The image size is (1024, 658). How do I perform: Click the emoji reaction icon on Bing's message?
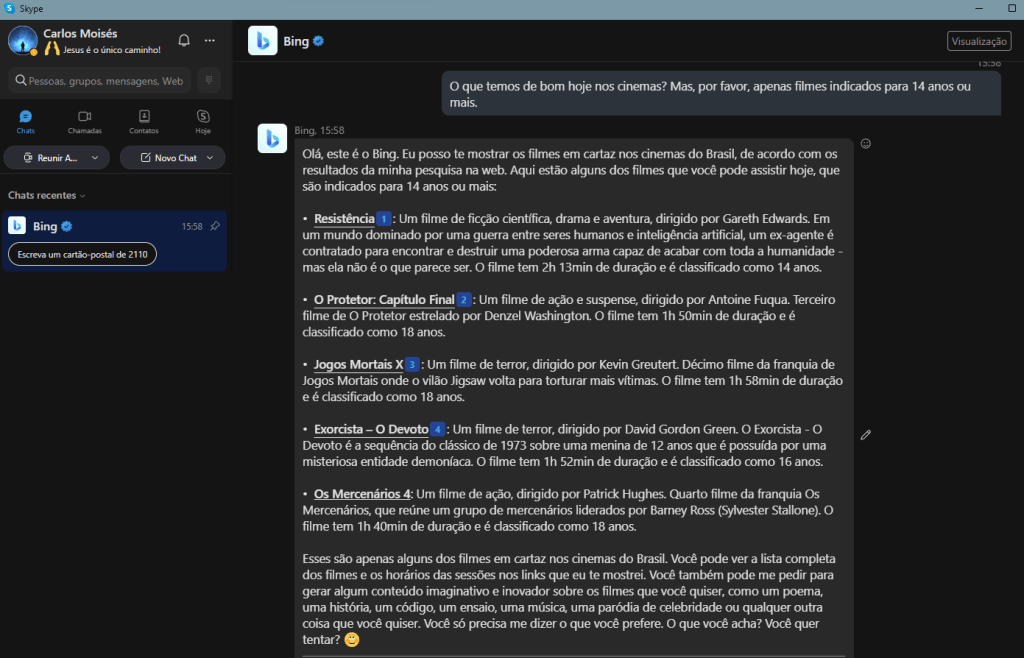866,143
